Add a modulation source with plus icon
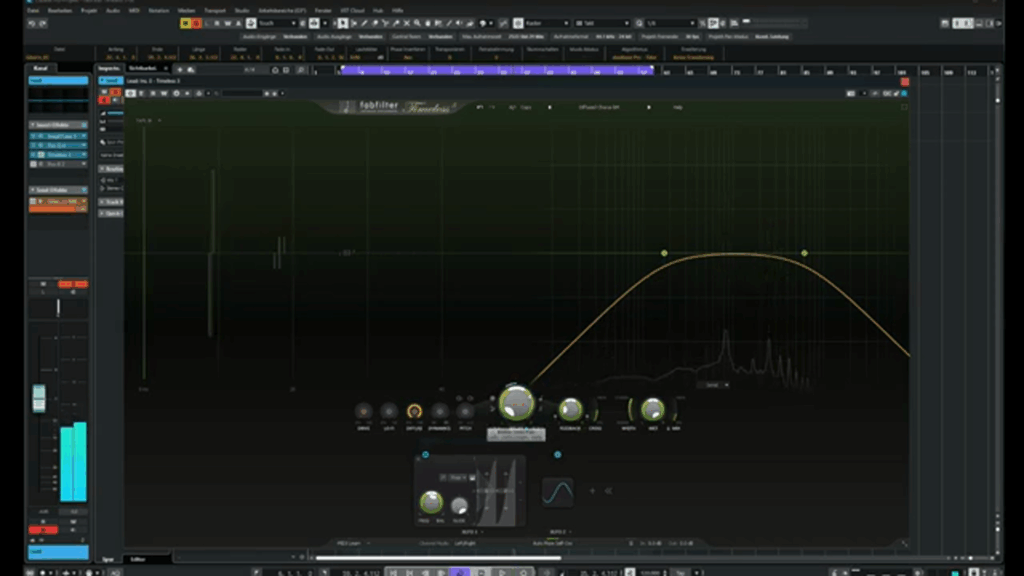The image size is (1024, 576). click(x=592, y=490)
